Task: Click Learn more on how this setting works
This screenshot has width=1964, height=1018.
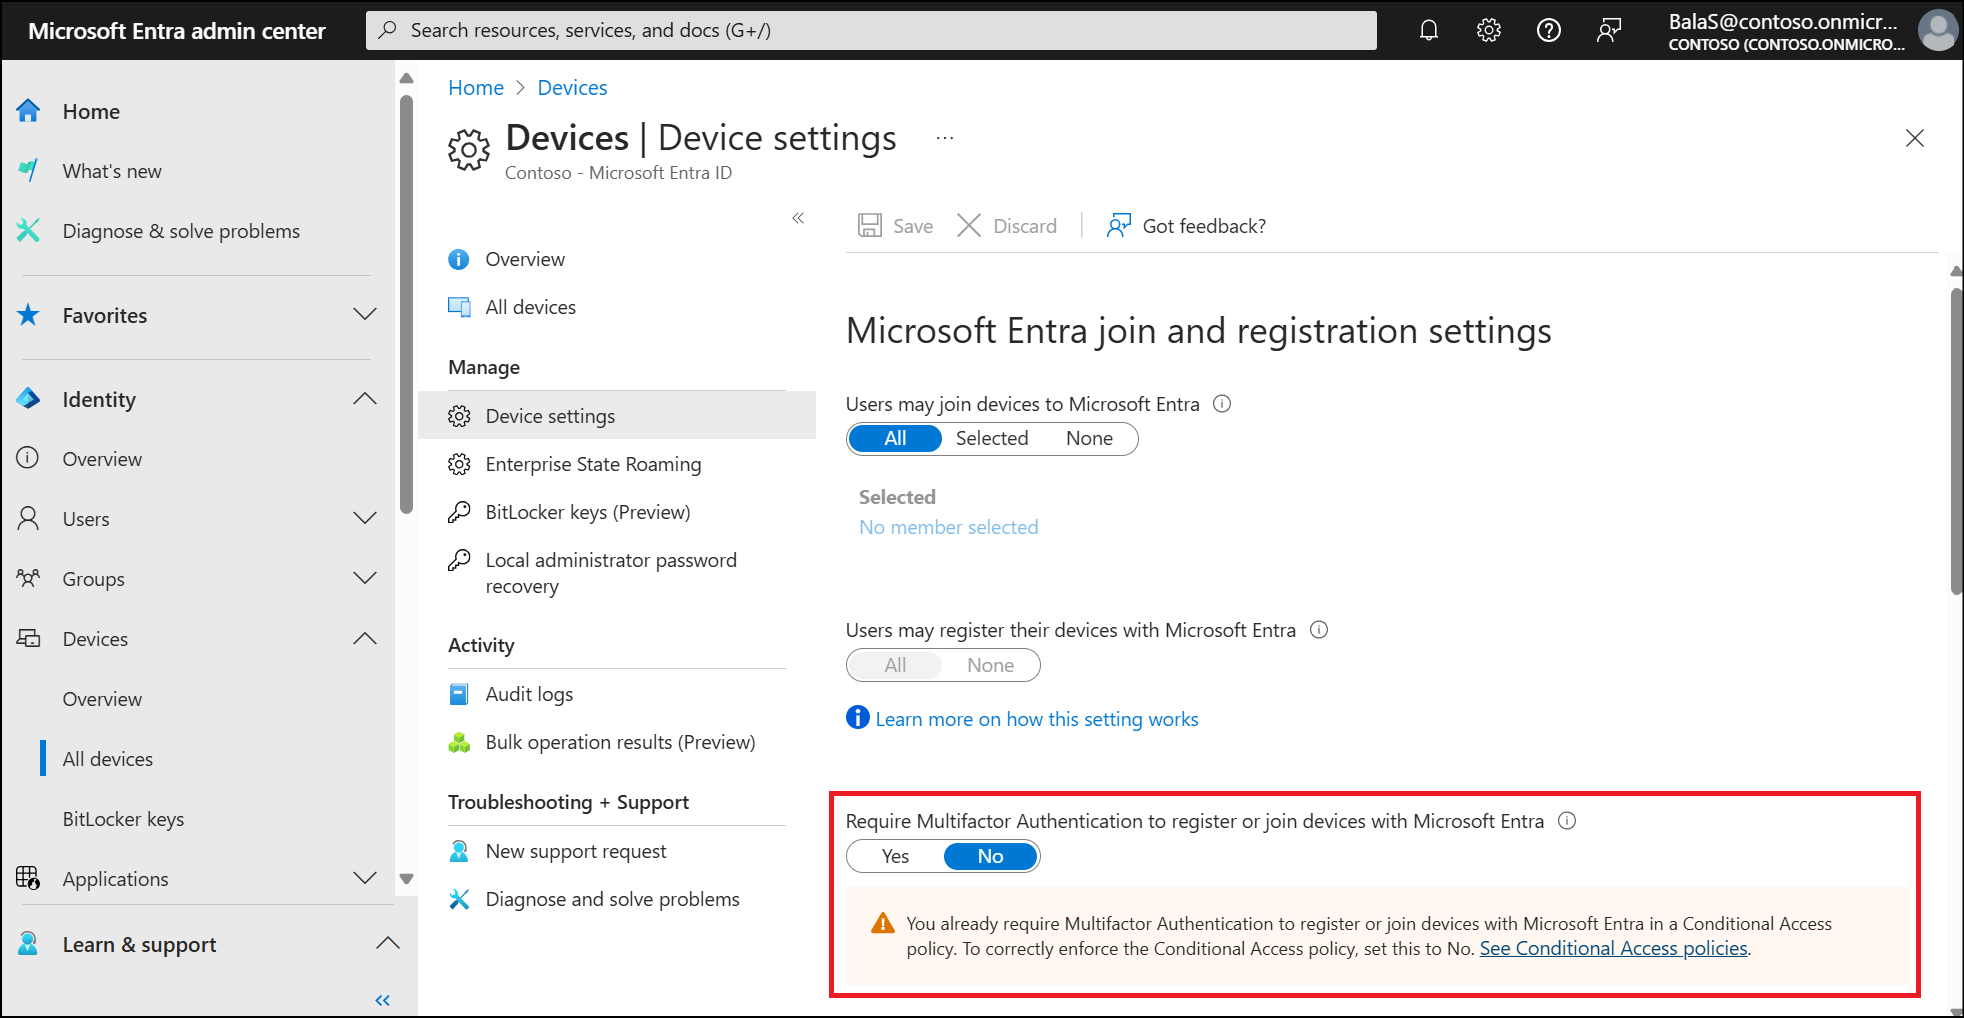Action: tap(1036, 720)
